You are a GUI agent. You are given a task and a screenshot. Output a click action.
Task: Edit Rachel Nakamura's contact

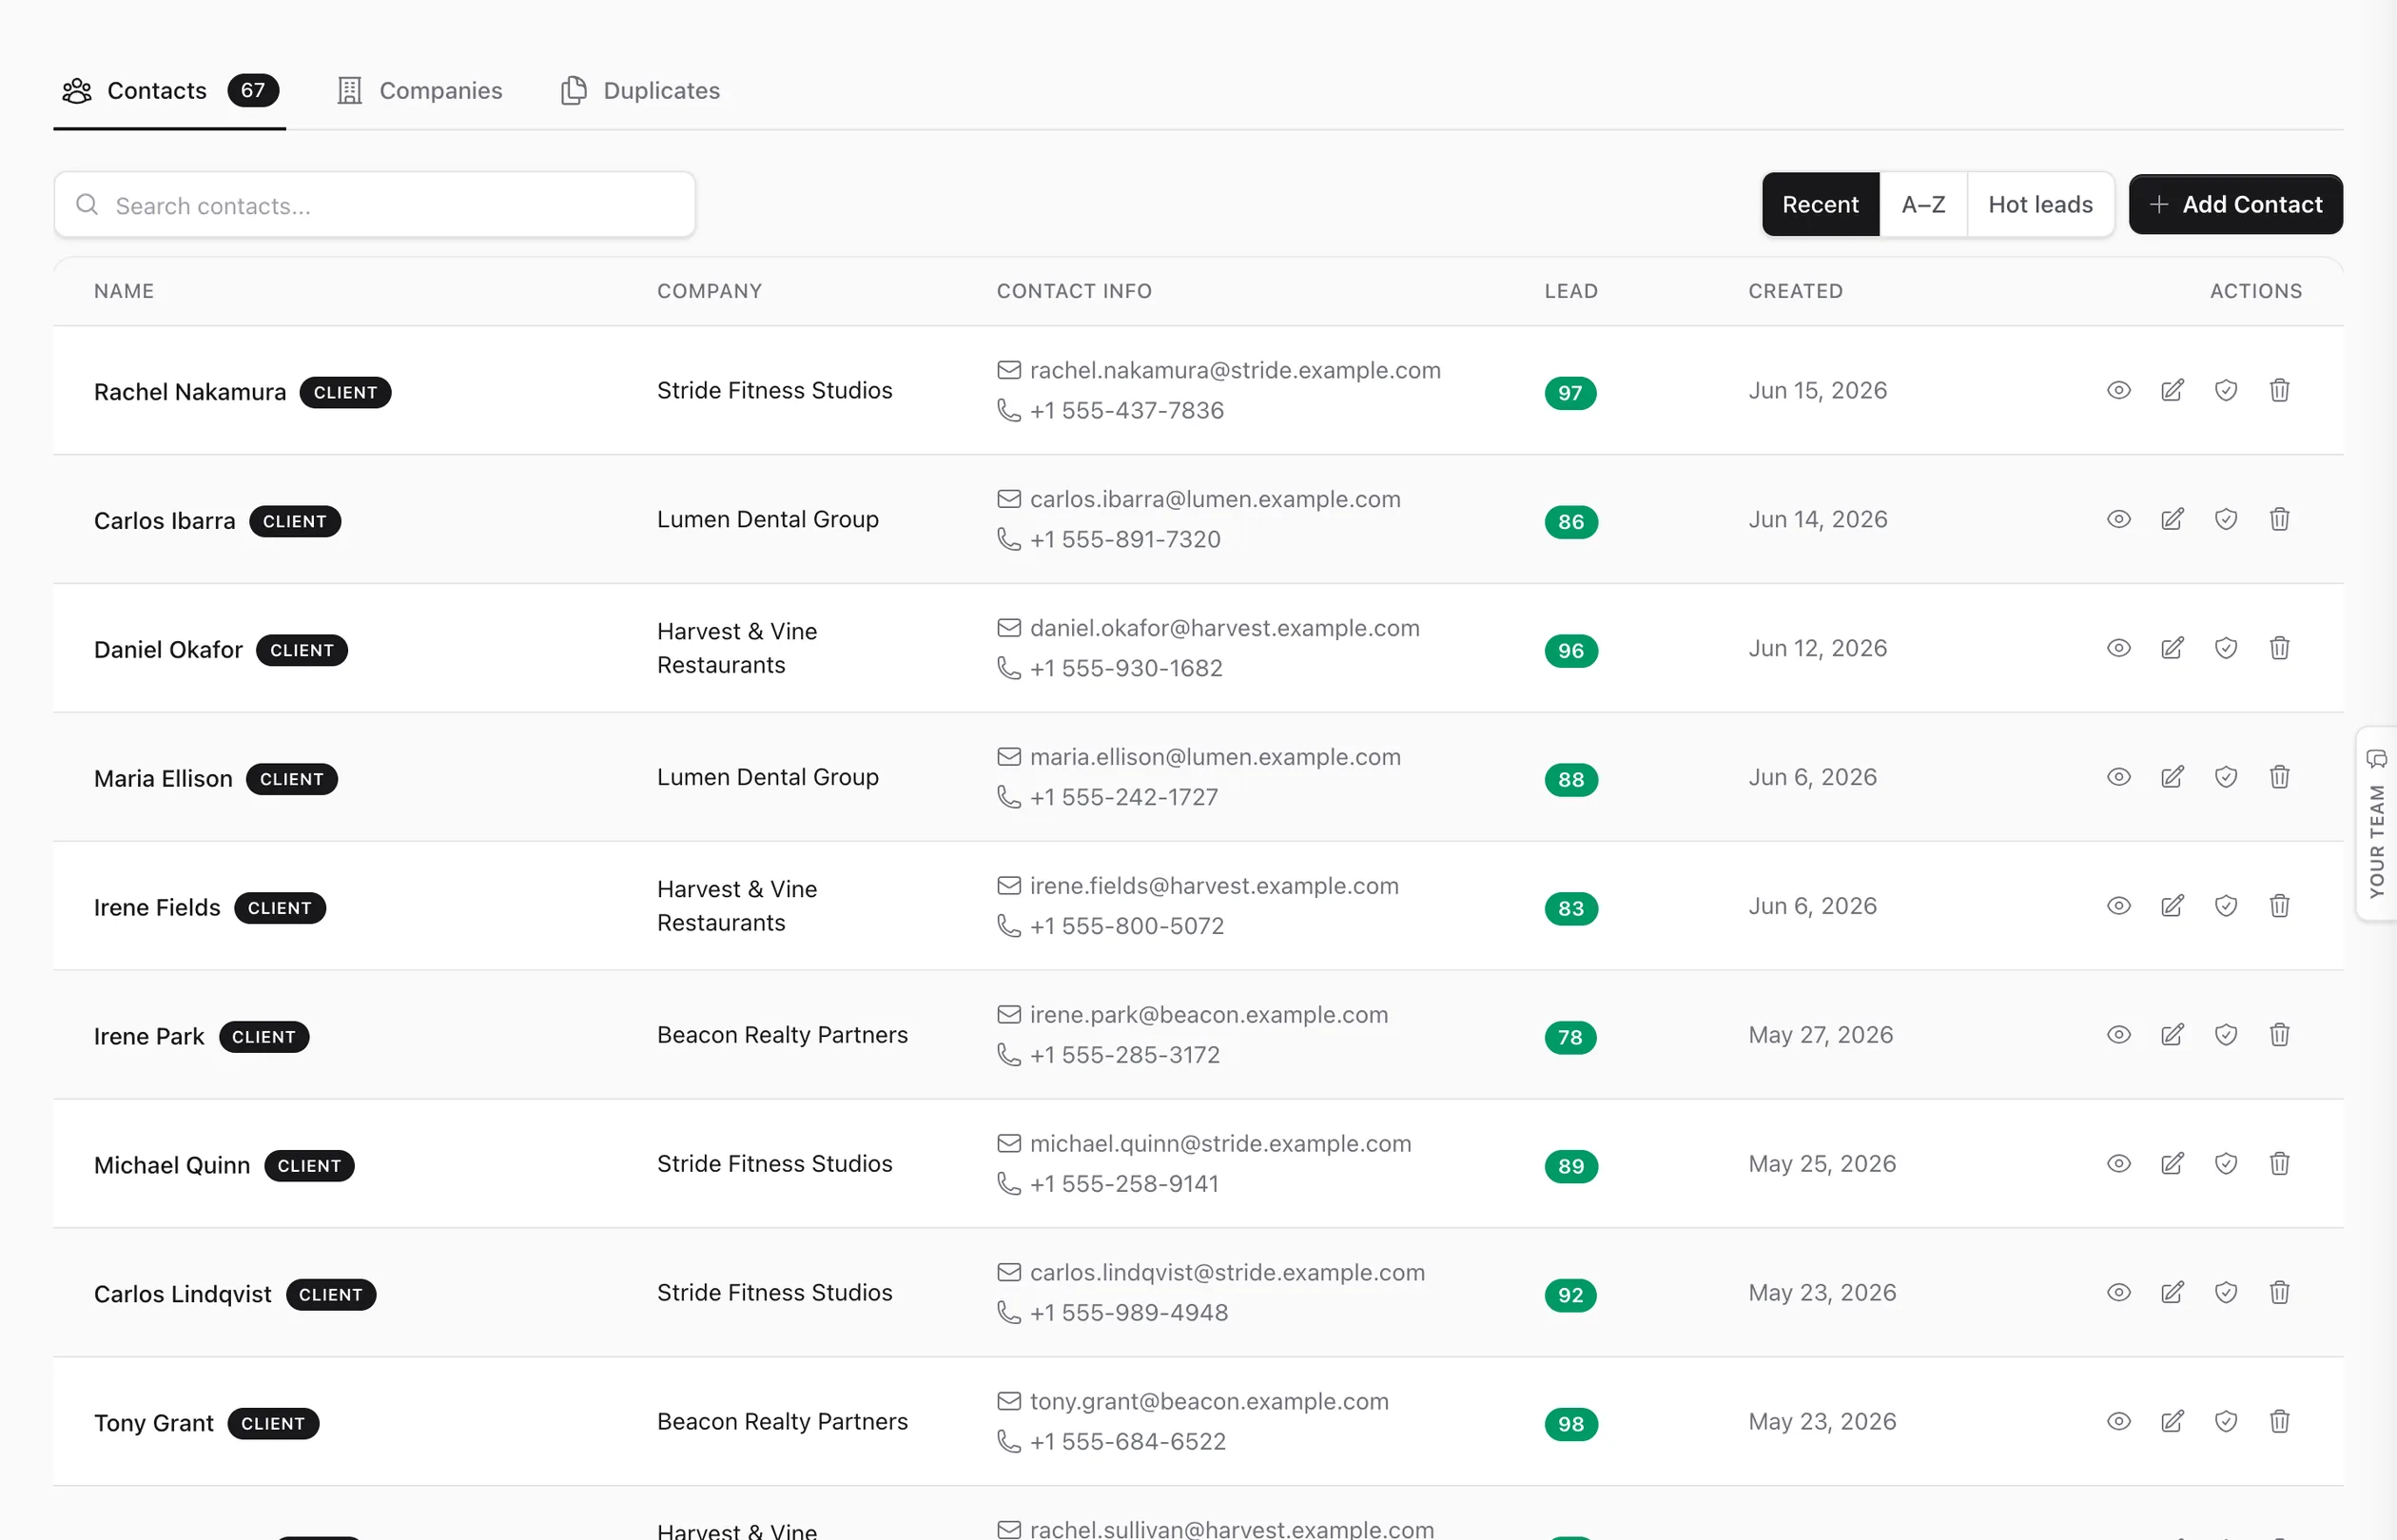pos(2172,390)
